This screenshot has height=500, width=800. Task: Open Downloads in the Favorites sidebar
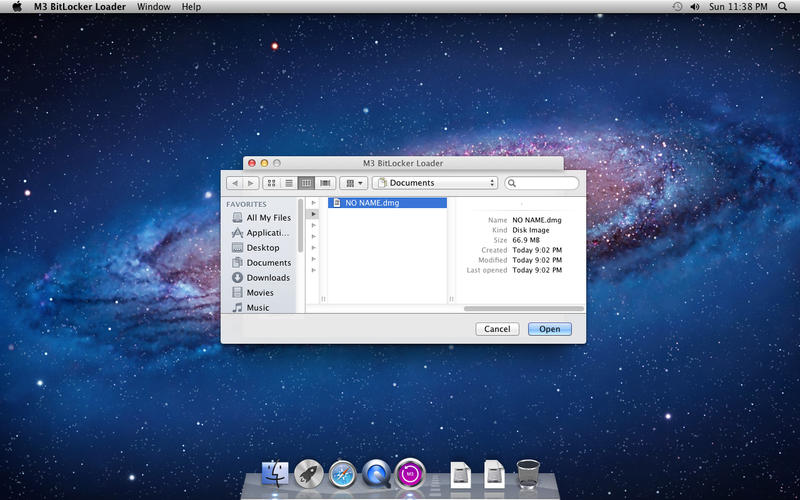[261, 278]
